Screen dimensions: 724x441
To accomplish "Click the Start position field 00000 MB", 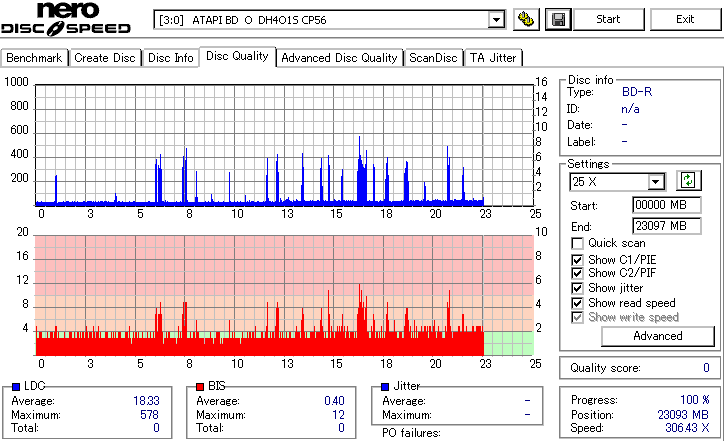I will coord(666,205).
